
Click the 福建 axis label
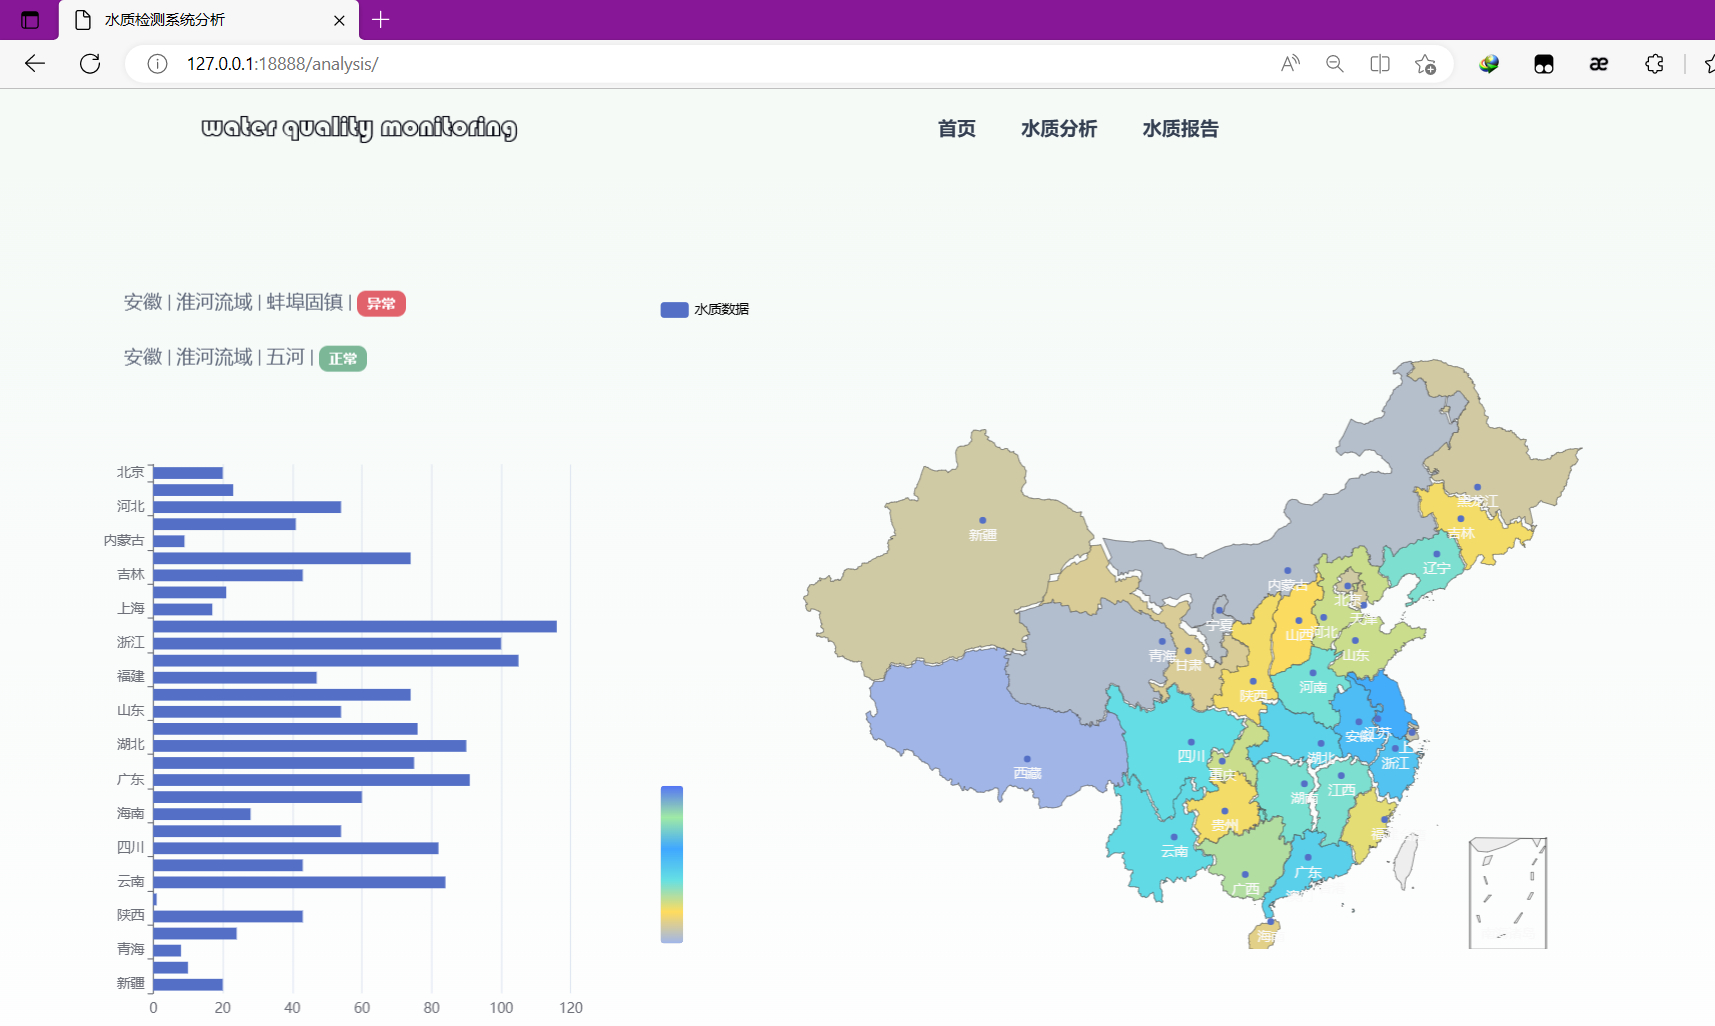click(x=131, y=676)
